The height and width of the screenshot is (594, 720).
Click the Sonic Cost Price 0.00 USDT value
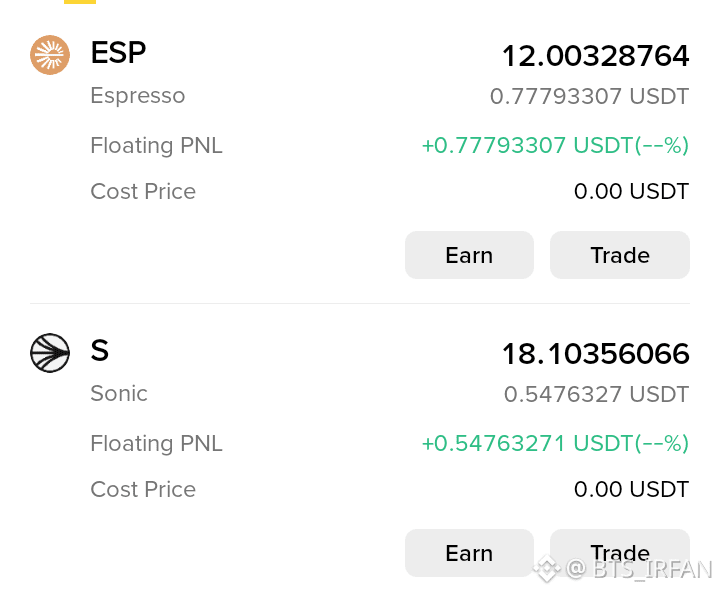click(x=631, y=489)
